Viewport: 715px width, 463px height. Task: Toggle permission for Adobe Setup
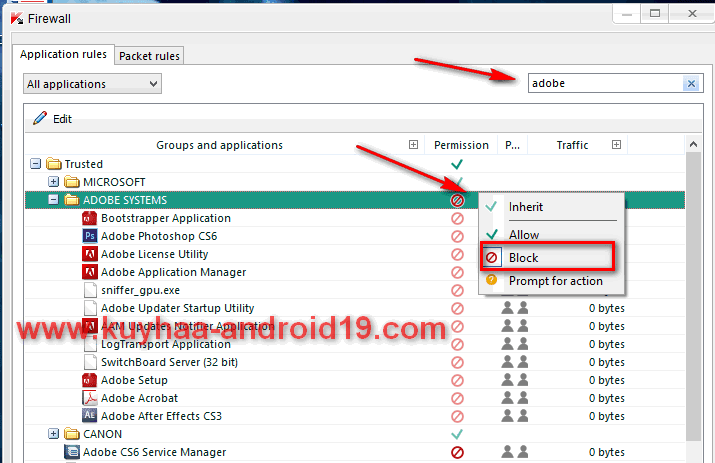pyautogui.click(x=457, y=380)
